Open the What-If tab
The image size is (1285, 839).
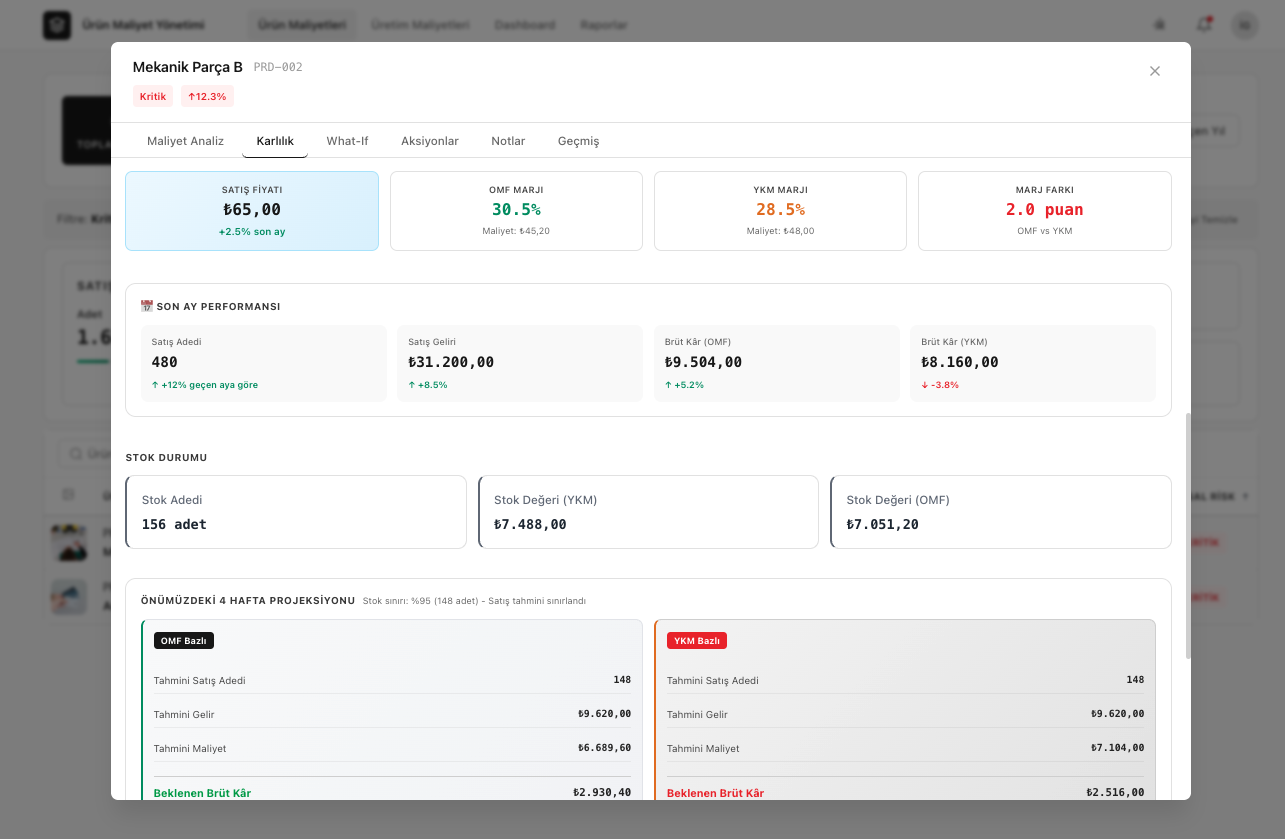coord(347,141)
